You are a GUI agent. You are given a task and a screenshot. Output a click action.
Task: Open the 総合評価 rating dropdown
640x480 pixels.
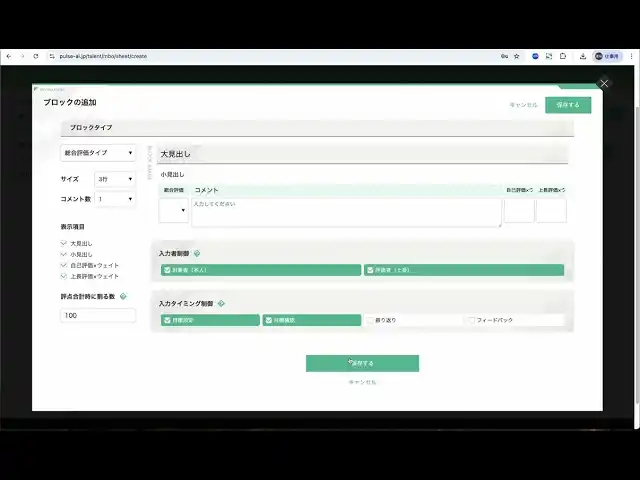(x=172, y=211)
